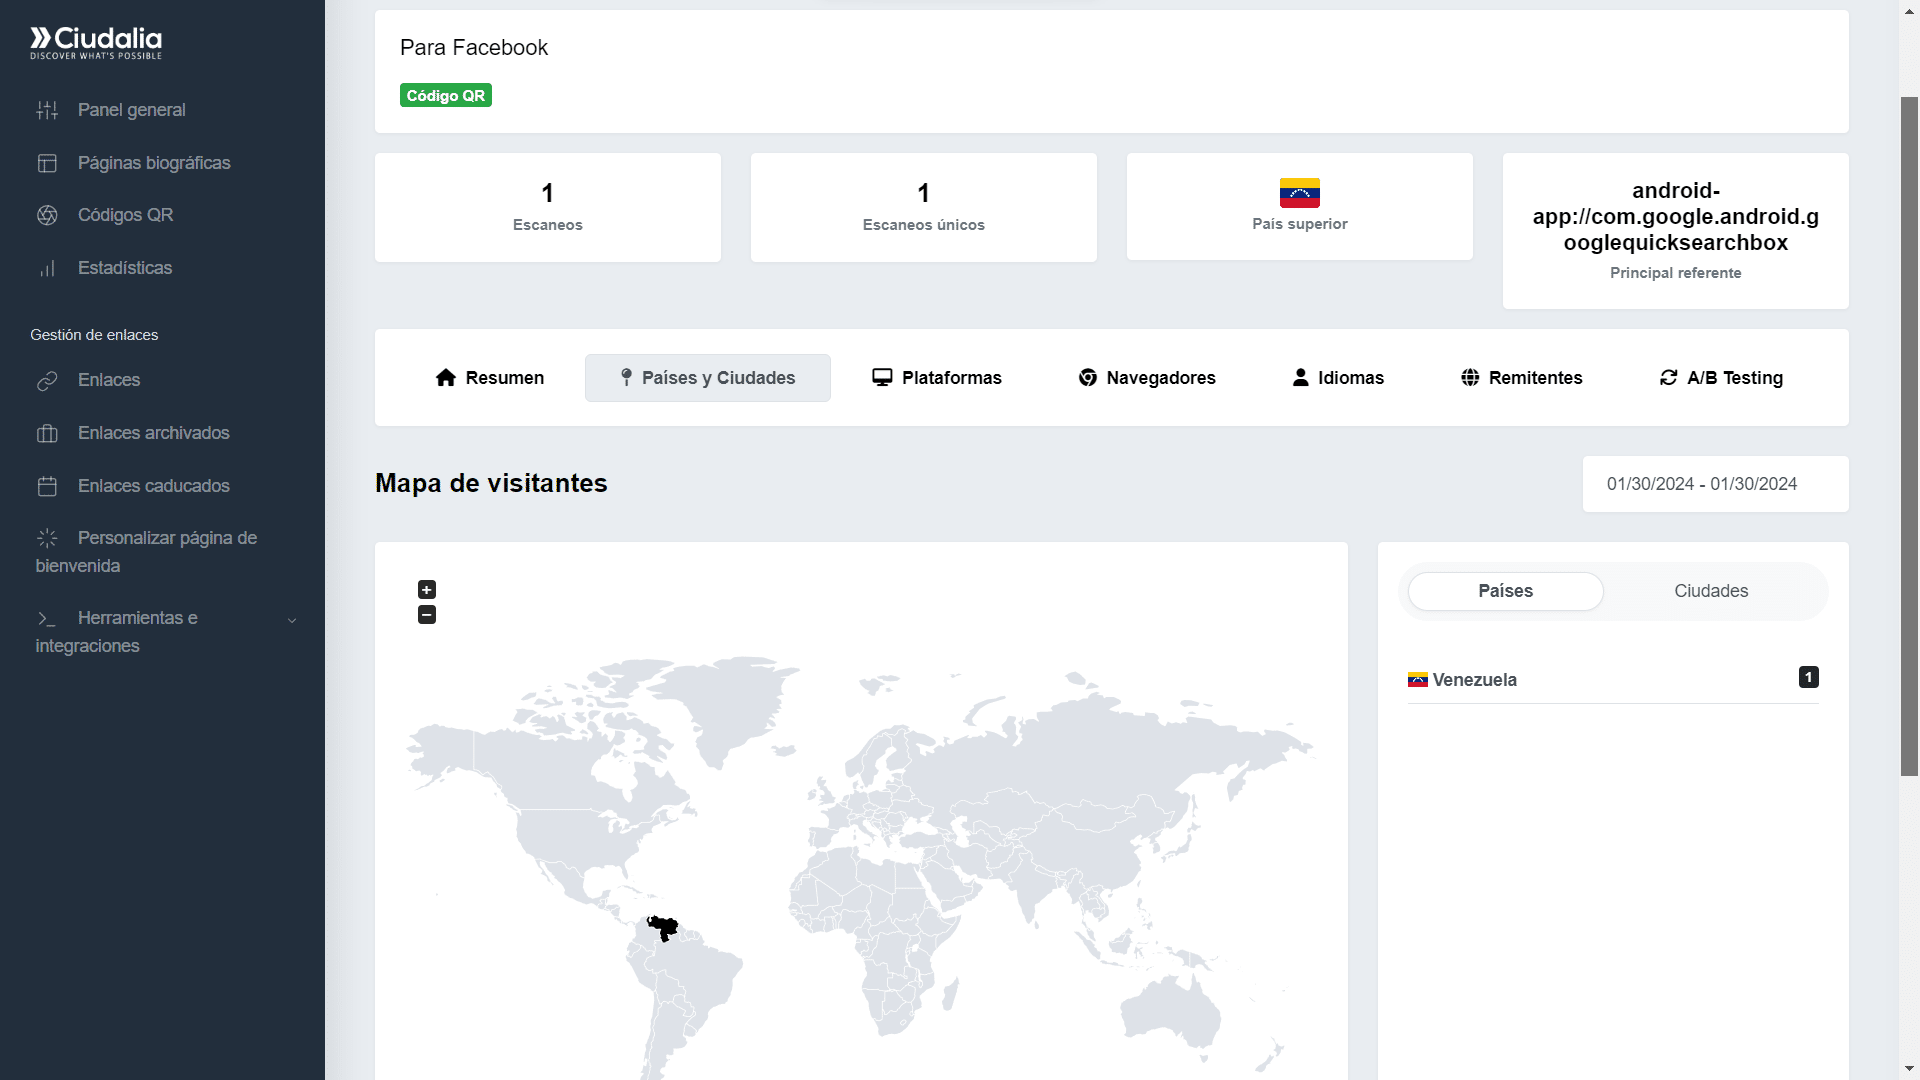Open Estadísticas from the sidebar
The image size is (1920, 1080).
(x=47, y=268)
